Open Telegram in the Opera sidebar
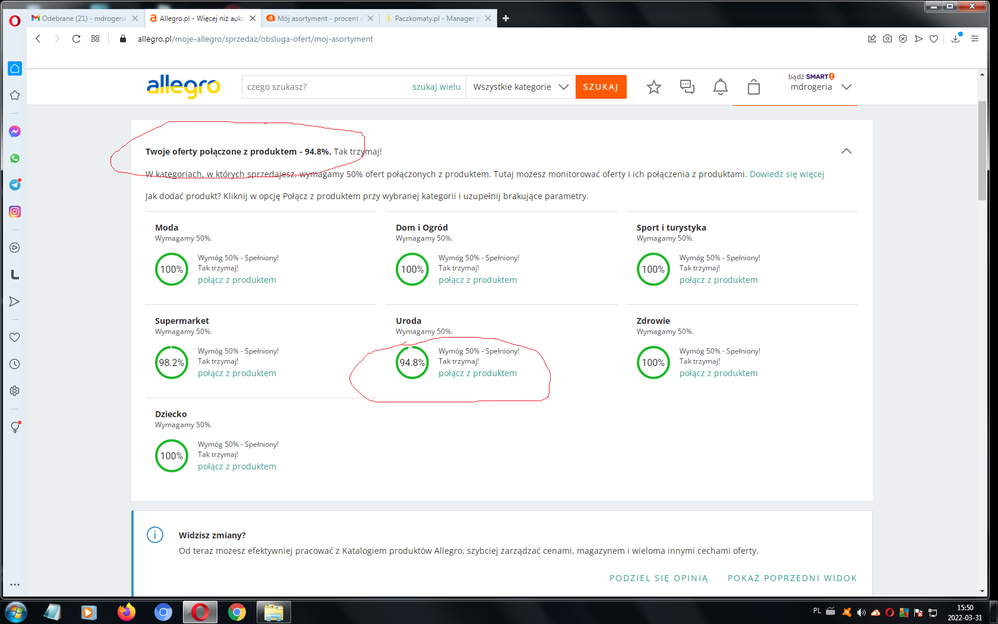The height and width of the screenshot is (624, 998). 15,185
